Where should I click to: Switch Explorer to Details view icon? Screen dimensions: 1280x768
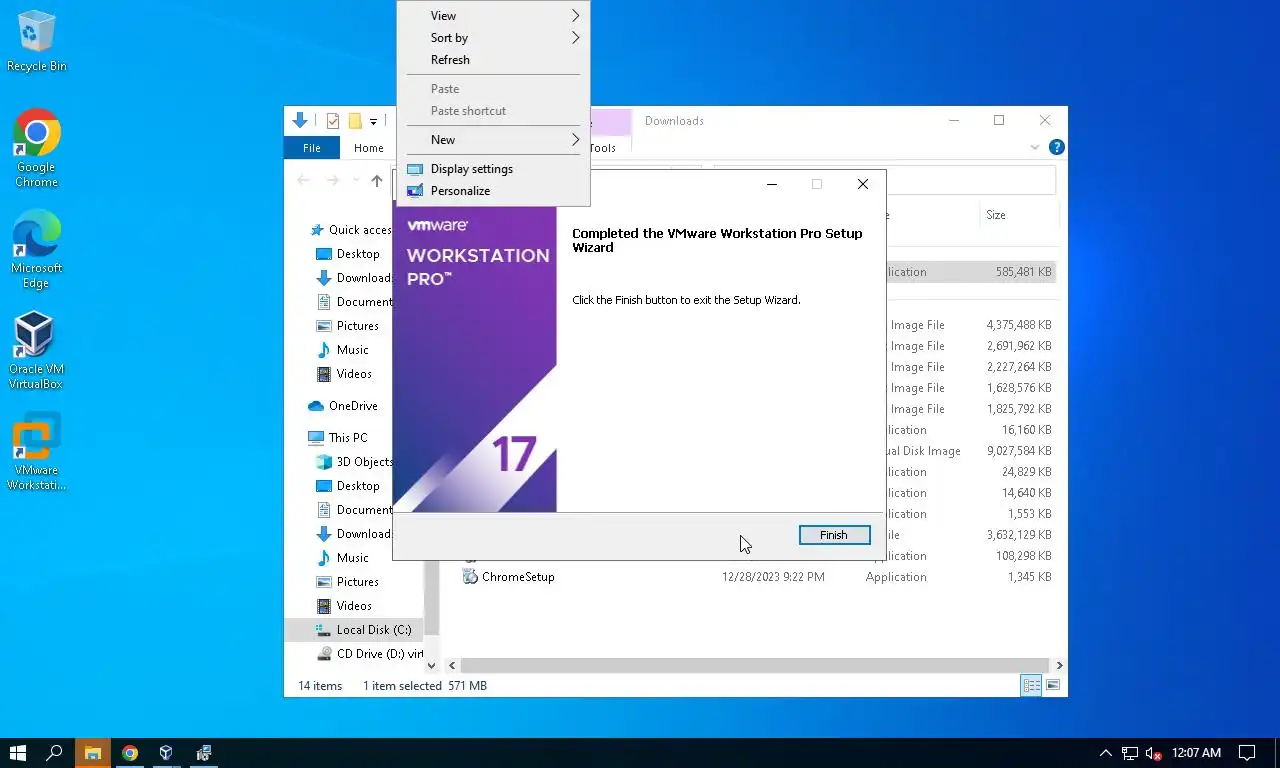(x=1030, y=686)
